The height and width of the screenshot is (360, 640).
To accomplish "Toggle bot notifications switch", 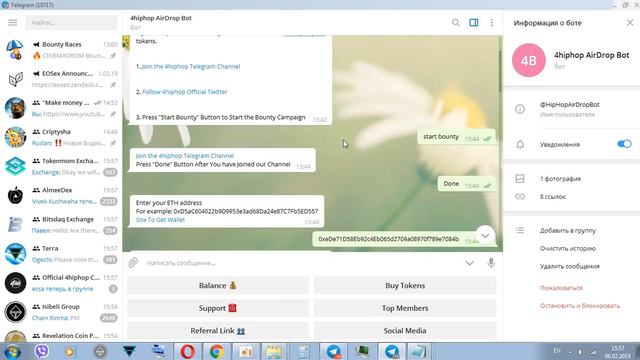I will coord(624,144).
